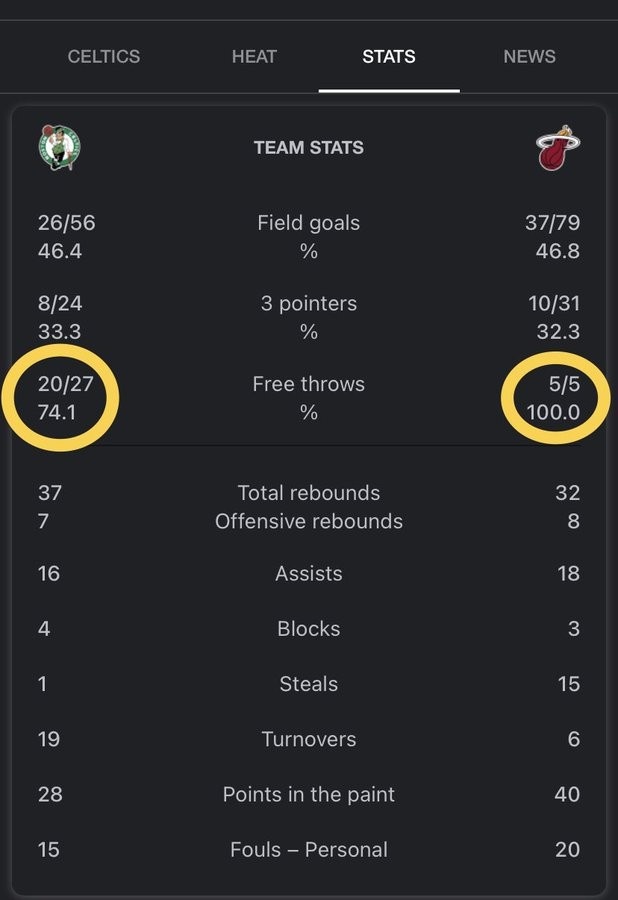
Task: Click the Total rebounds row label
Action: pyautogui.click(x=309, y=493)
